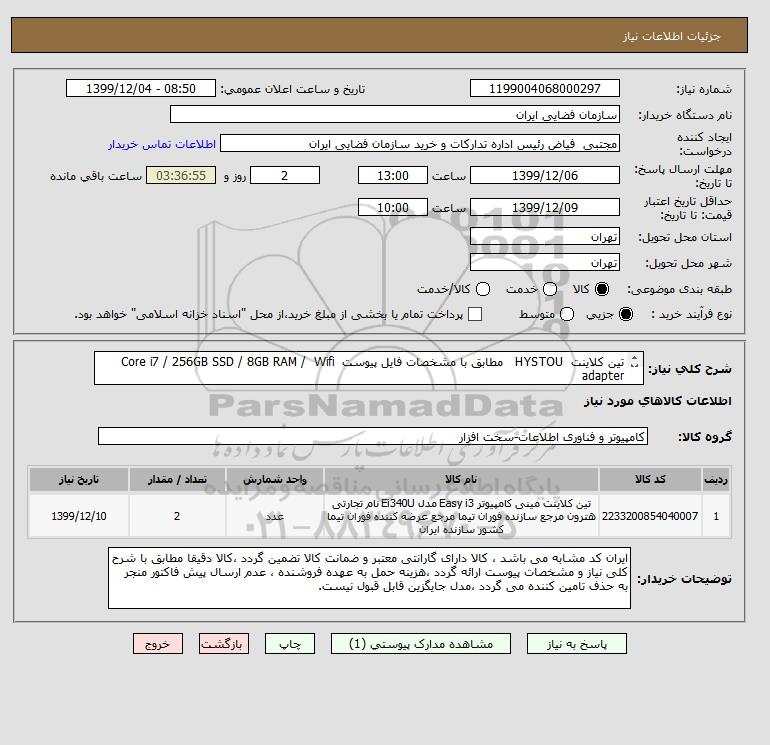Click the quantity cell 2 in the goods table

click(x=177, y=516)
